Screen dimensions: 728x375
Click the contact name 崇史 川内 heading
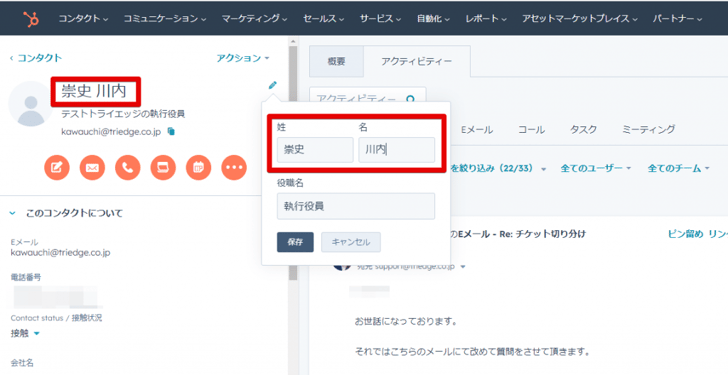pos(94,91)
